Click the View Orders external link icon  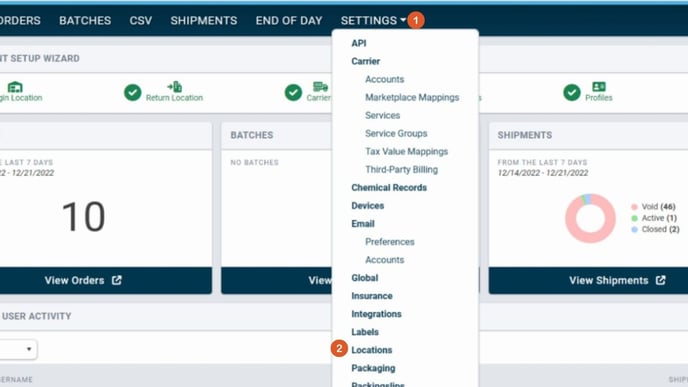(117, 280)
